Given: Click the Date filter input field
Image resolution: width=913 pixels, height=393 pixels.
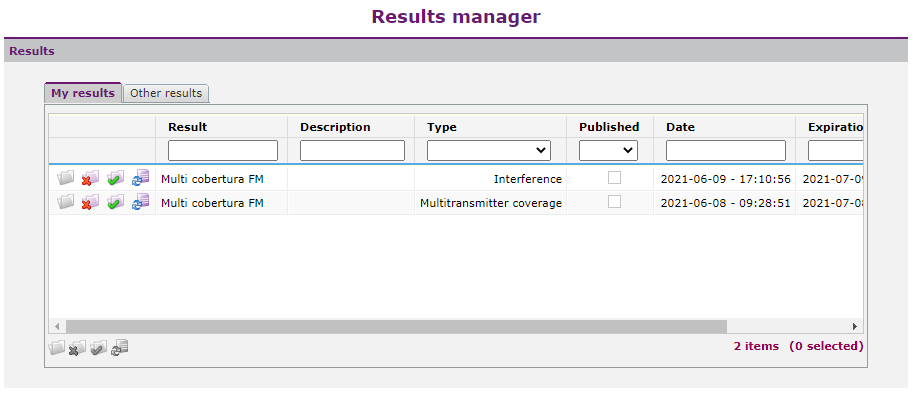Looking at the screenshot, I should (726, 150).
